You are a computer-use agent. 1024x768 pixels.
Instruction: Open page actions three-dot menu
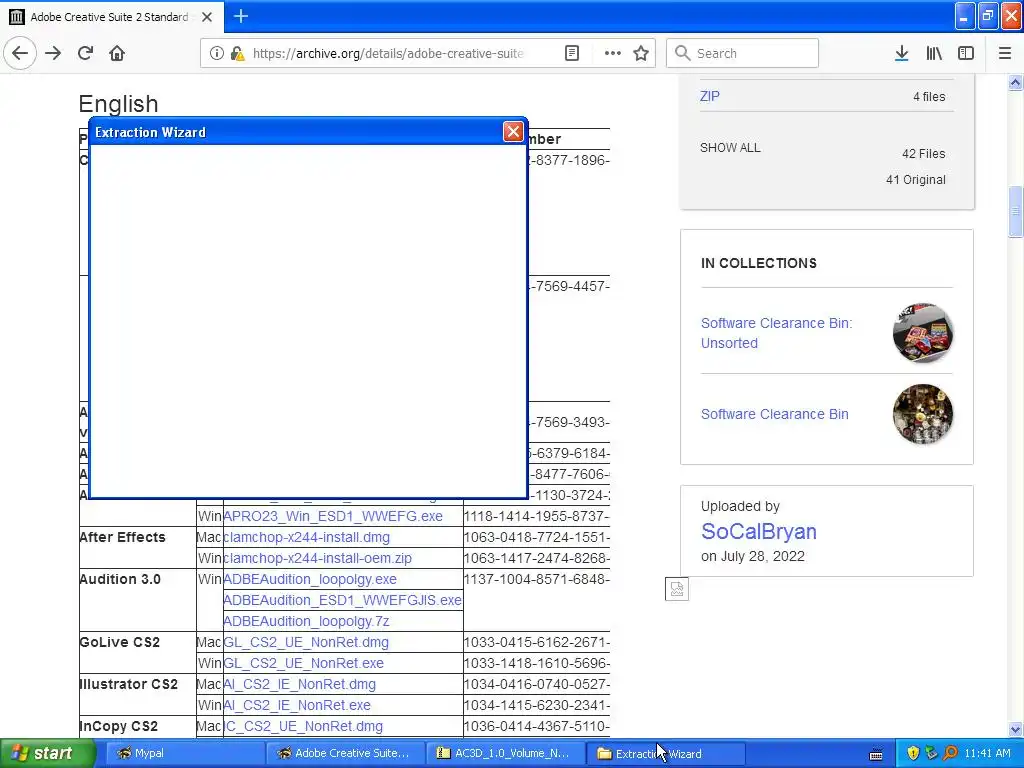[613, 53]
